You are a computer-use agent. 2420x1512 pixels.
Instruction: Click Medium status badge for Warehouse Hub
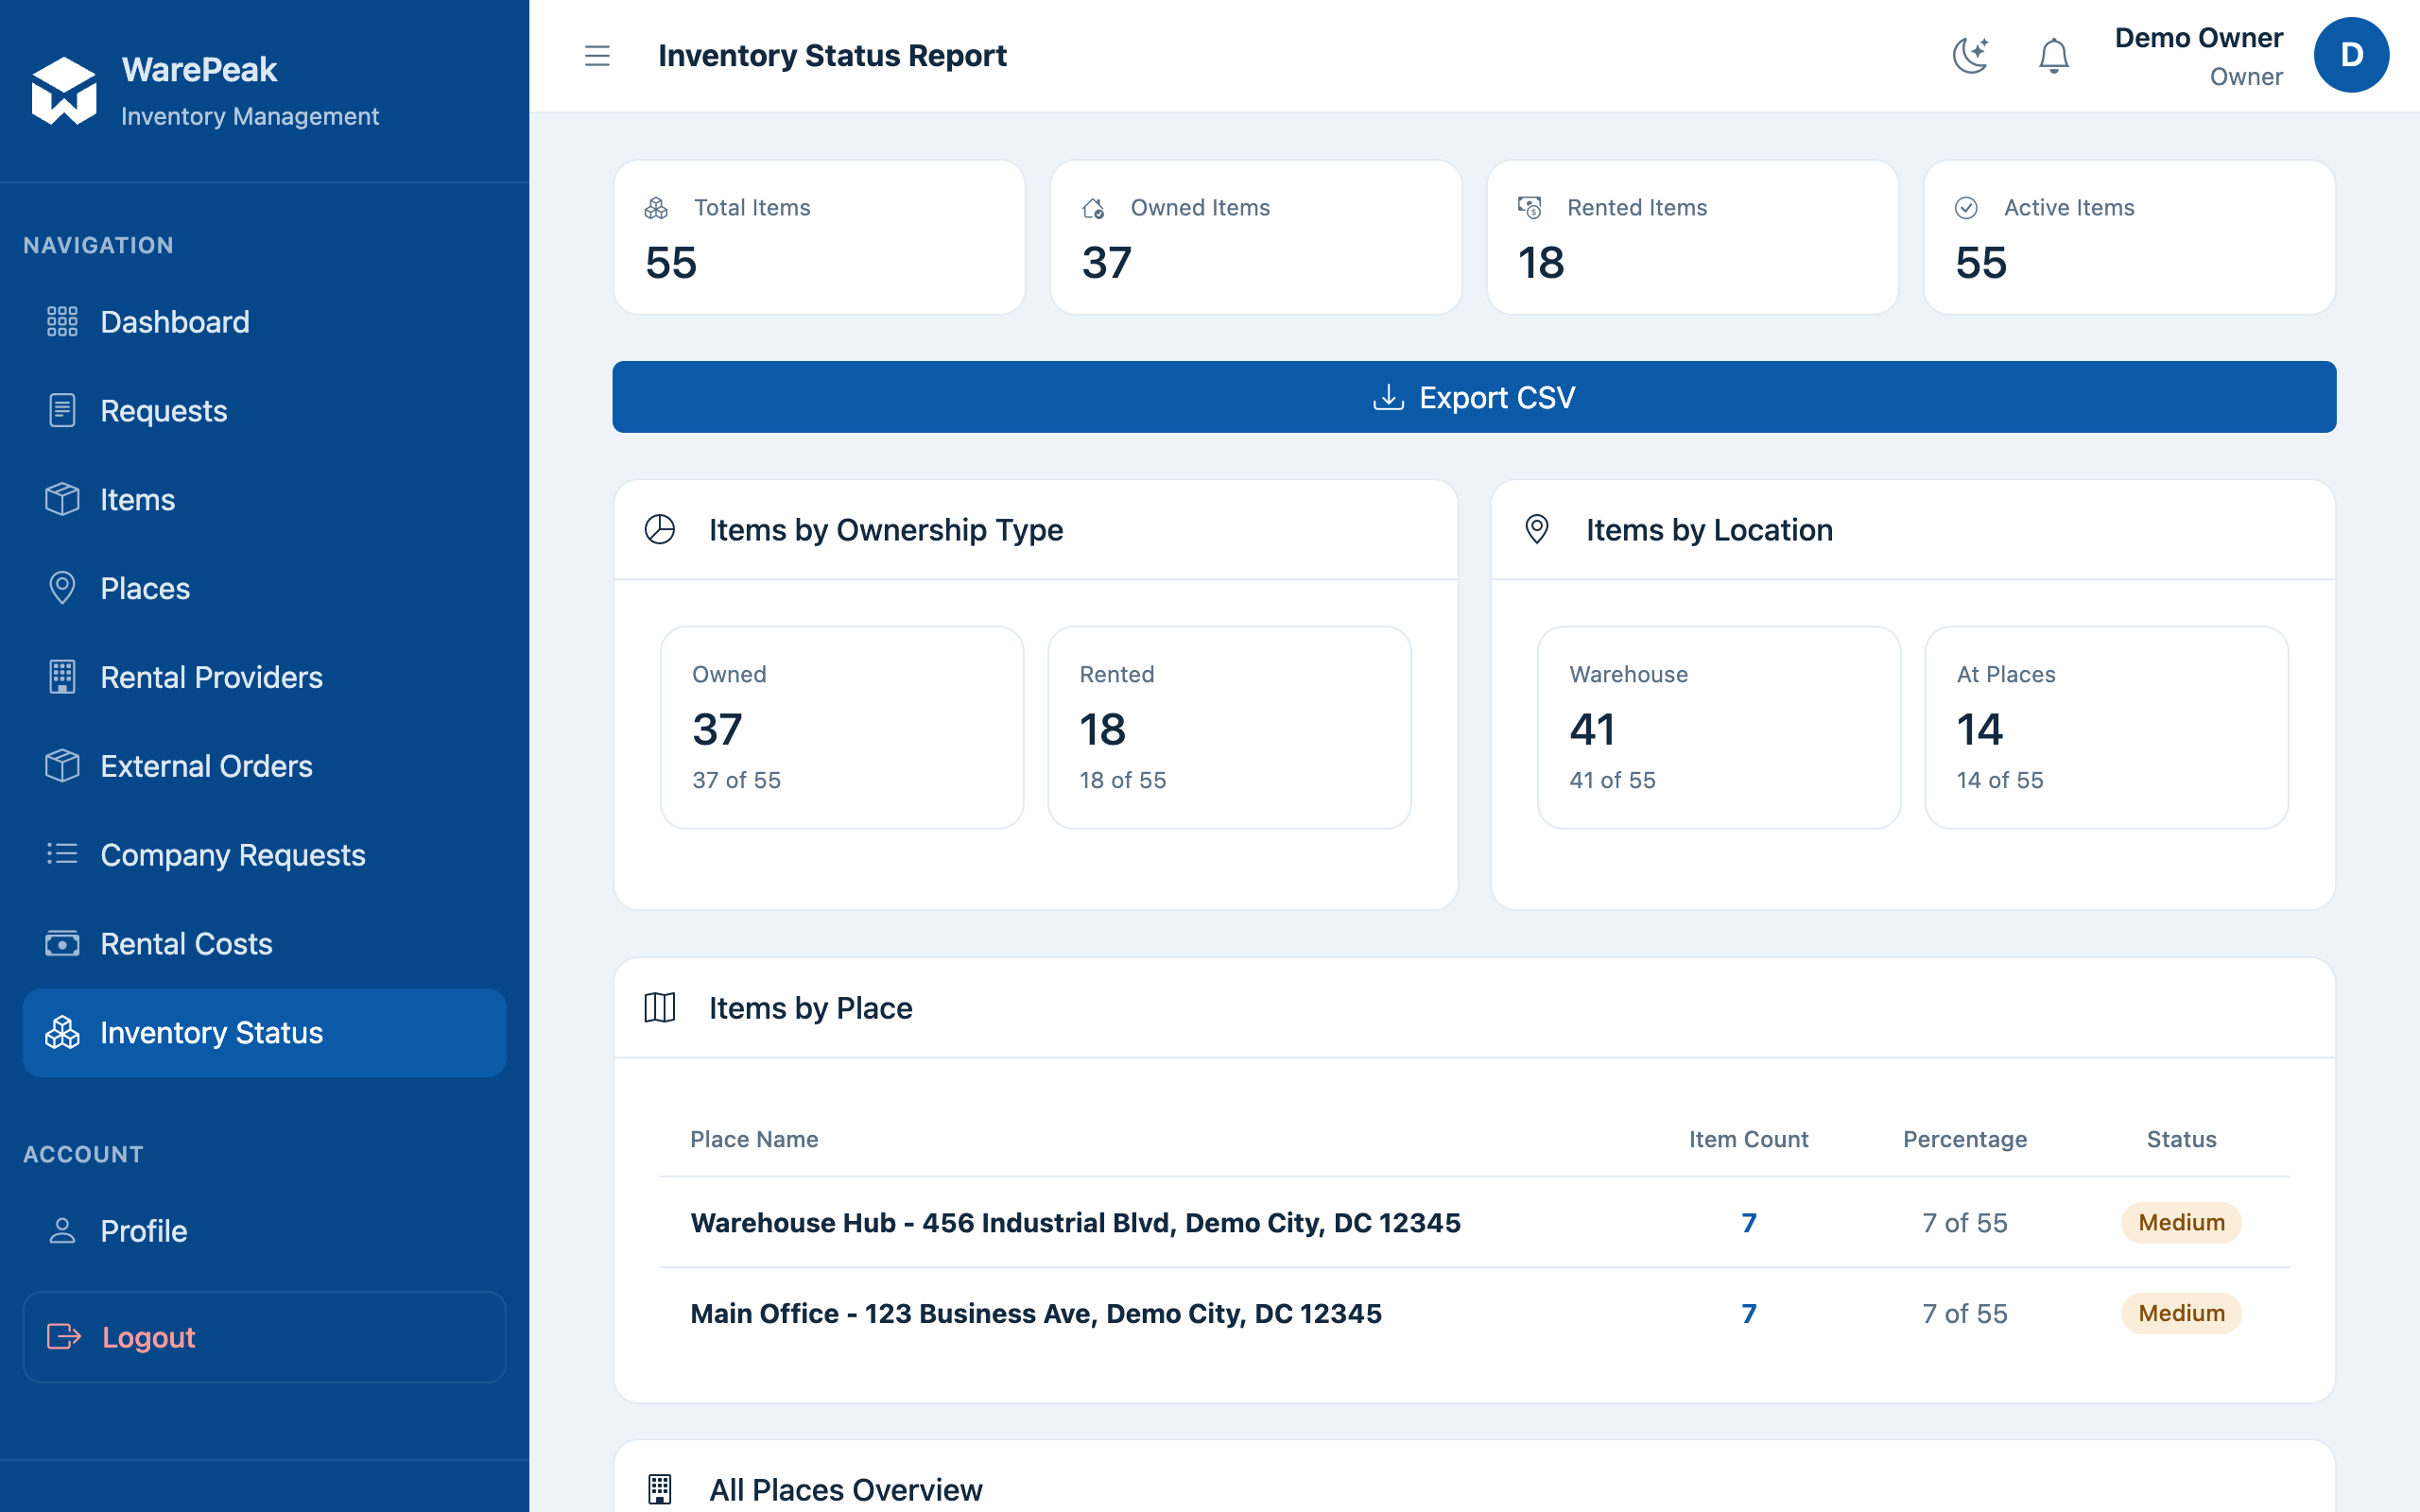(2181, 1223)
